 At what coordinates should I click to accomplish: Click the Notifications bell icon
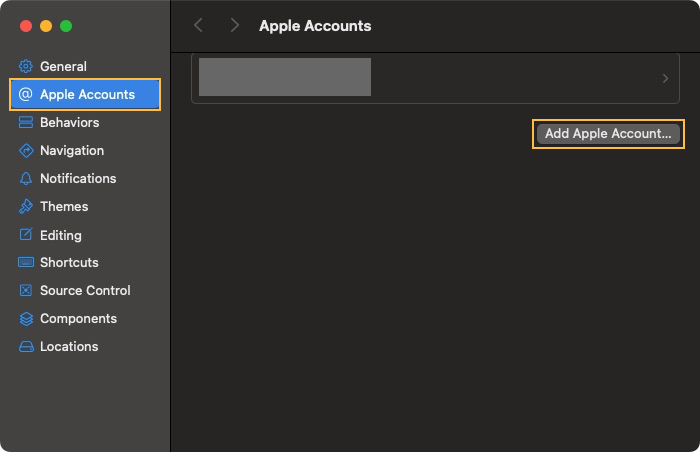(25, 179)
